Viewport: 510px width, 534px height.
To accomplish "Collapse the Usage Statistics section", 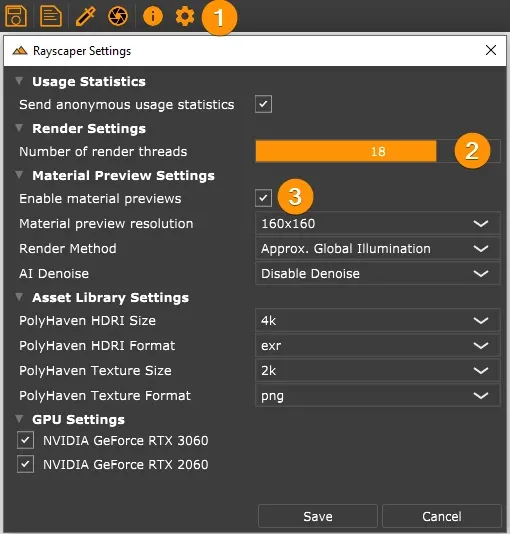I will tap(19, 81).
